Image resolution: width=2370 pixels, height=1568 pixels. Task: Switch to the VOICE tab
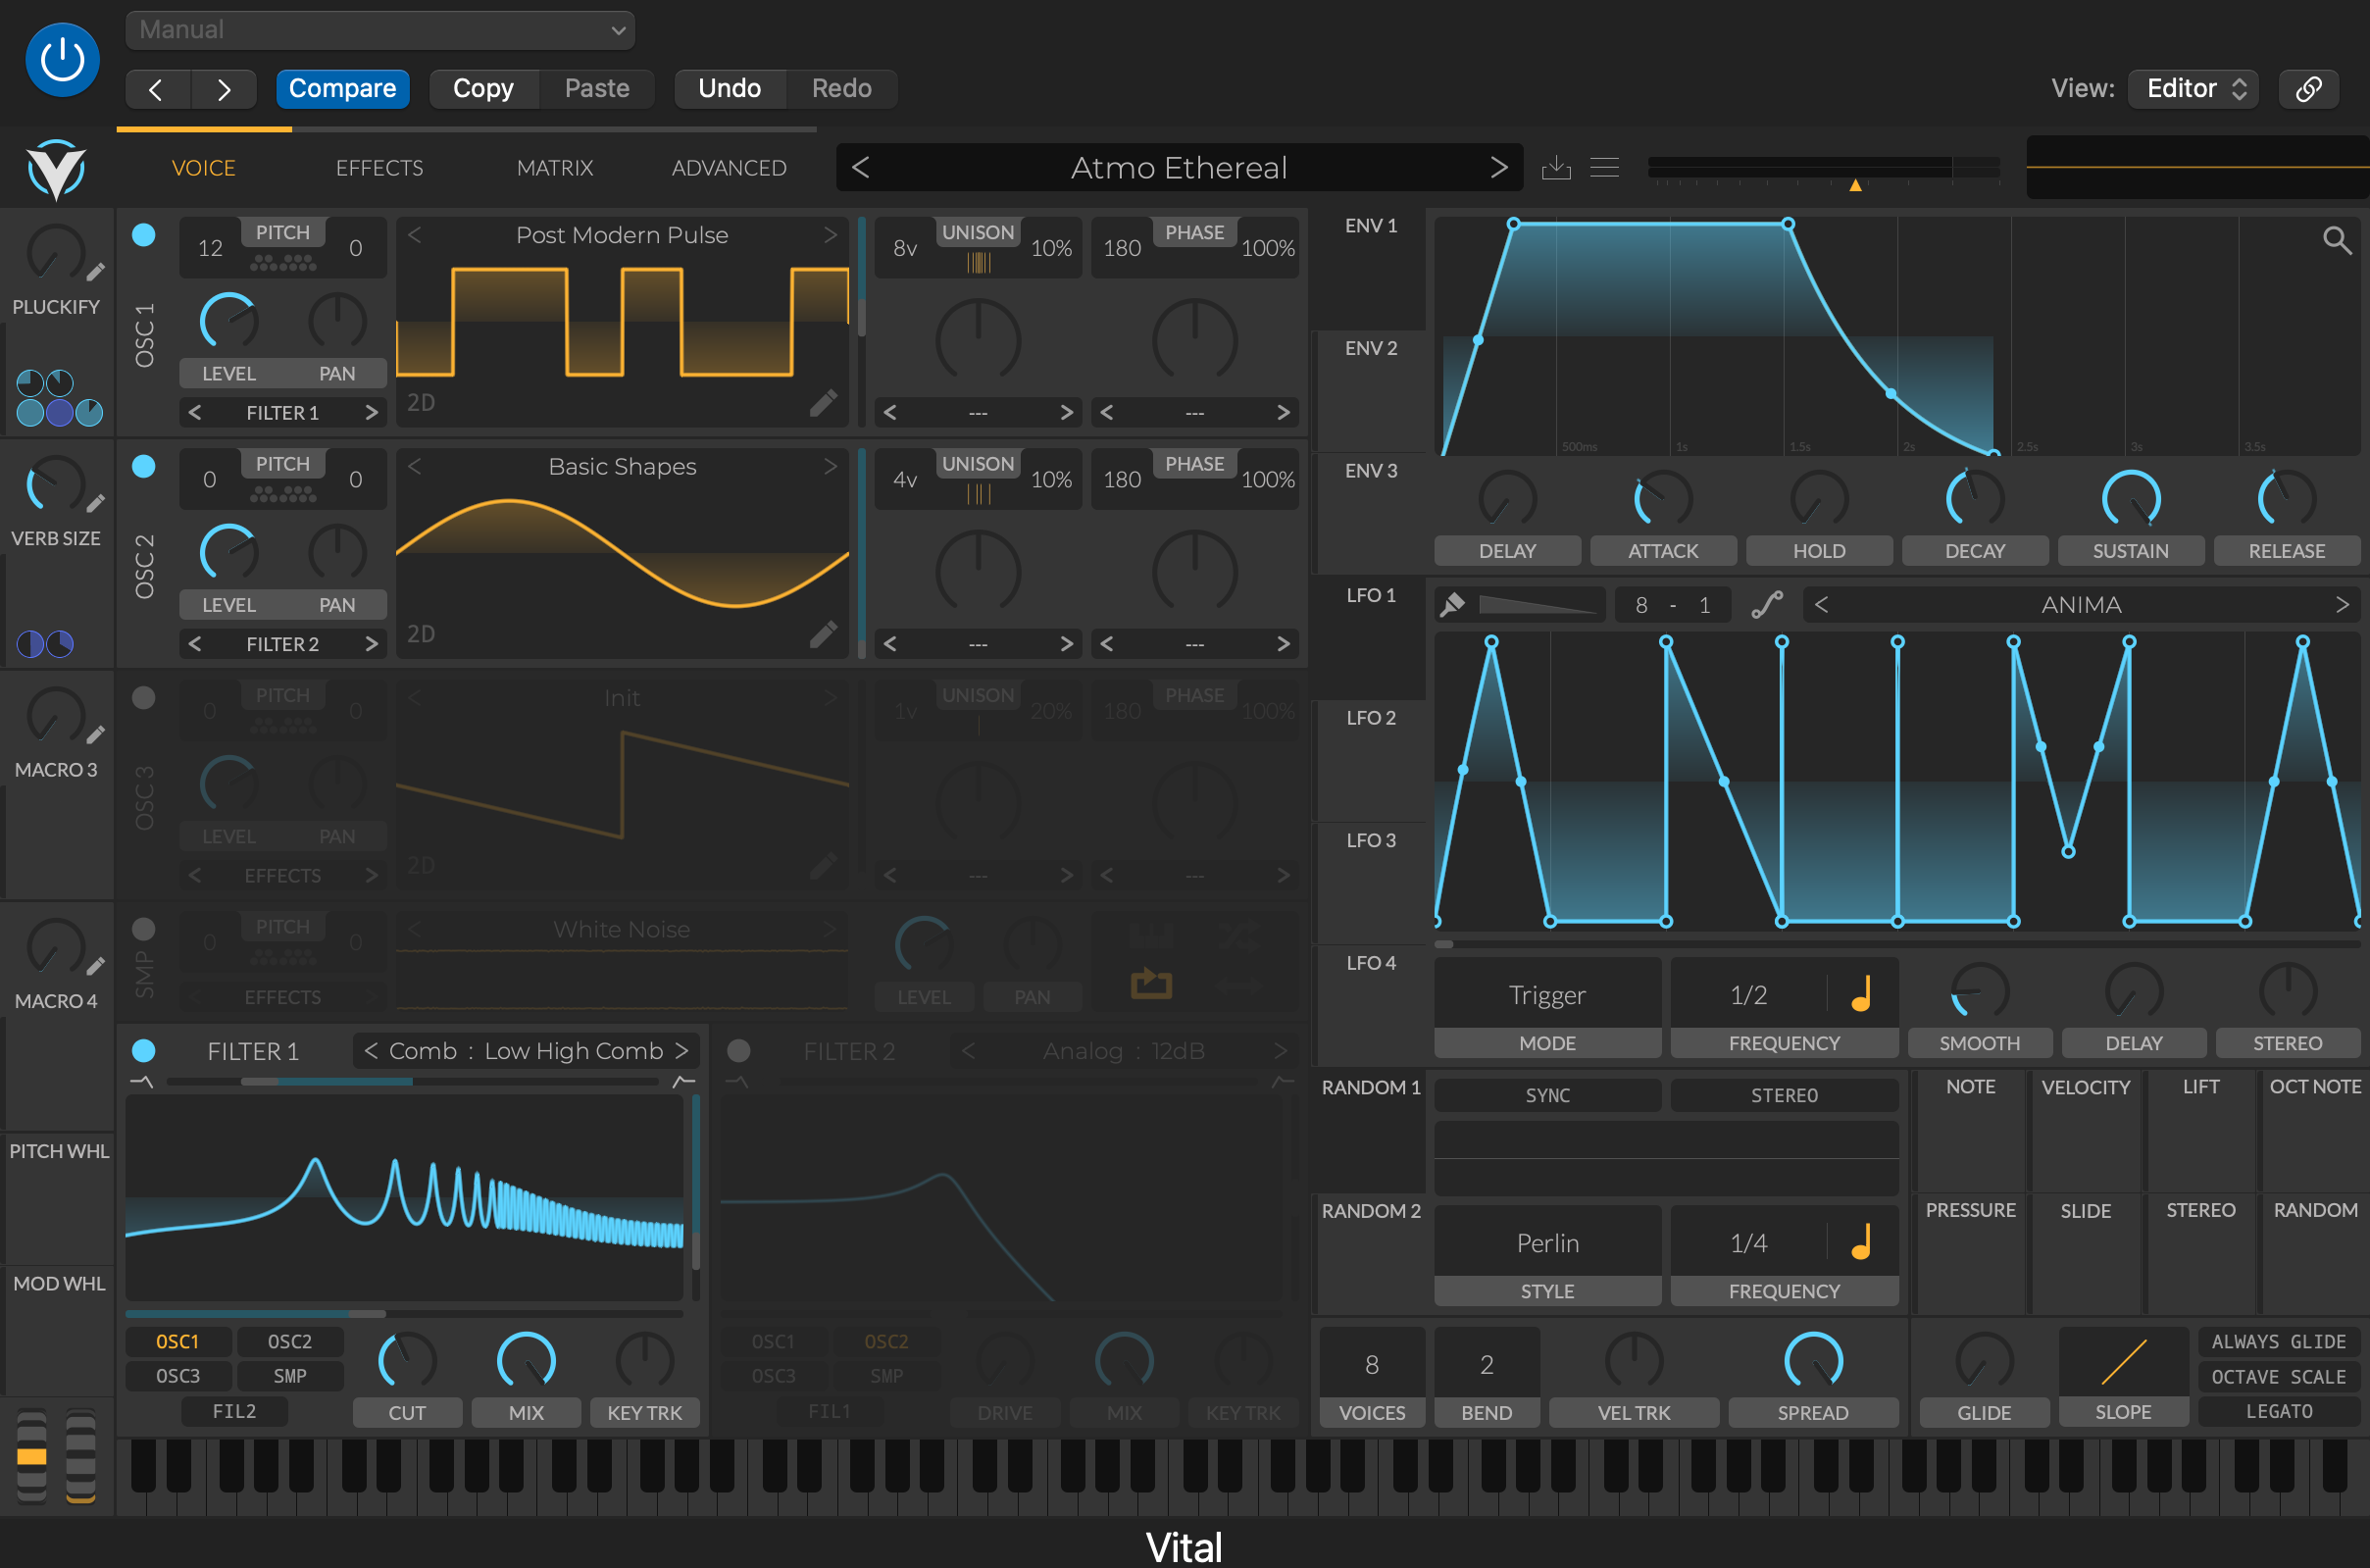pyautogui.click(x=204, y=168)
